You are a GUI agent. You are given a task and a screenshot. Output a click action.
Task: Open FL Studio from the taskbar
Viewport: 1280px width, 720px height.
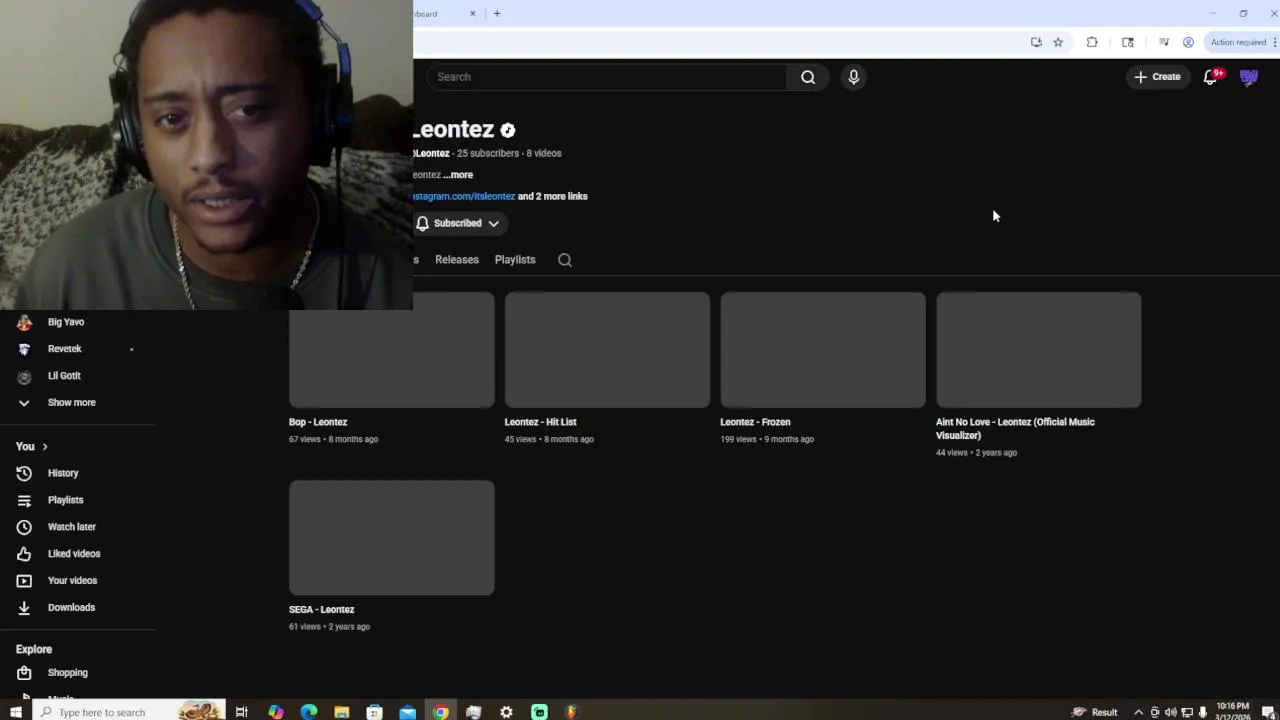tap(572, 712)
